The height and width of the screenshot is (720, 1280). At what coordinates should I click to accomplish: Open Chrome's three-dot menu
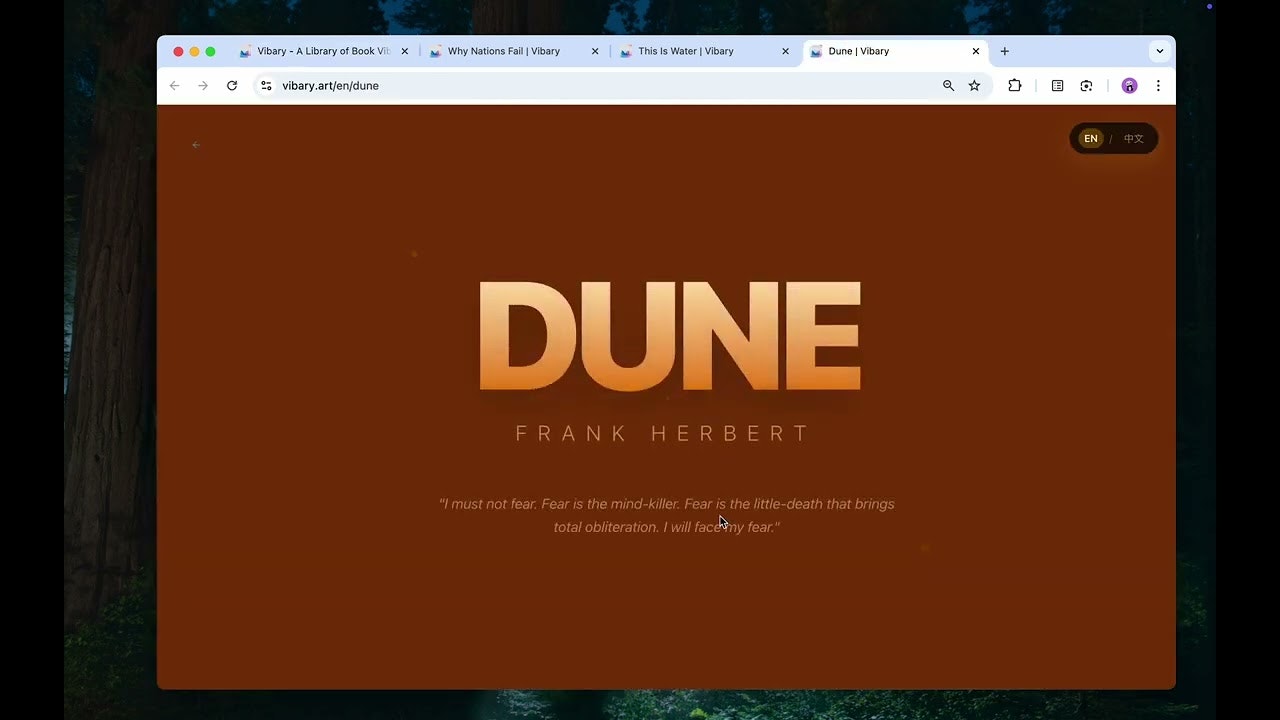tap(1158, 86)
